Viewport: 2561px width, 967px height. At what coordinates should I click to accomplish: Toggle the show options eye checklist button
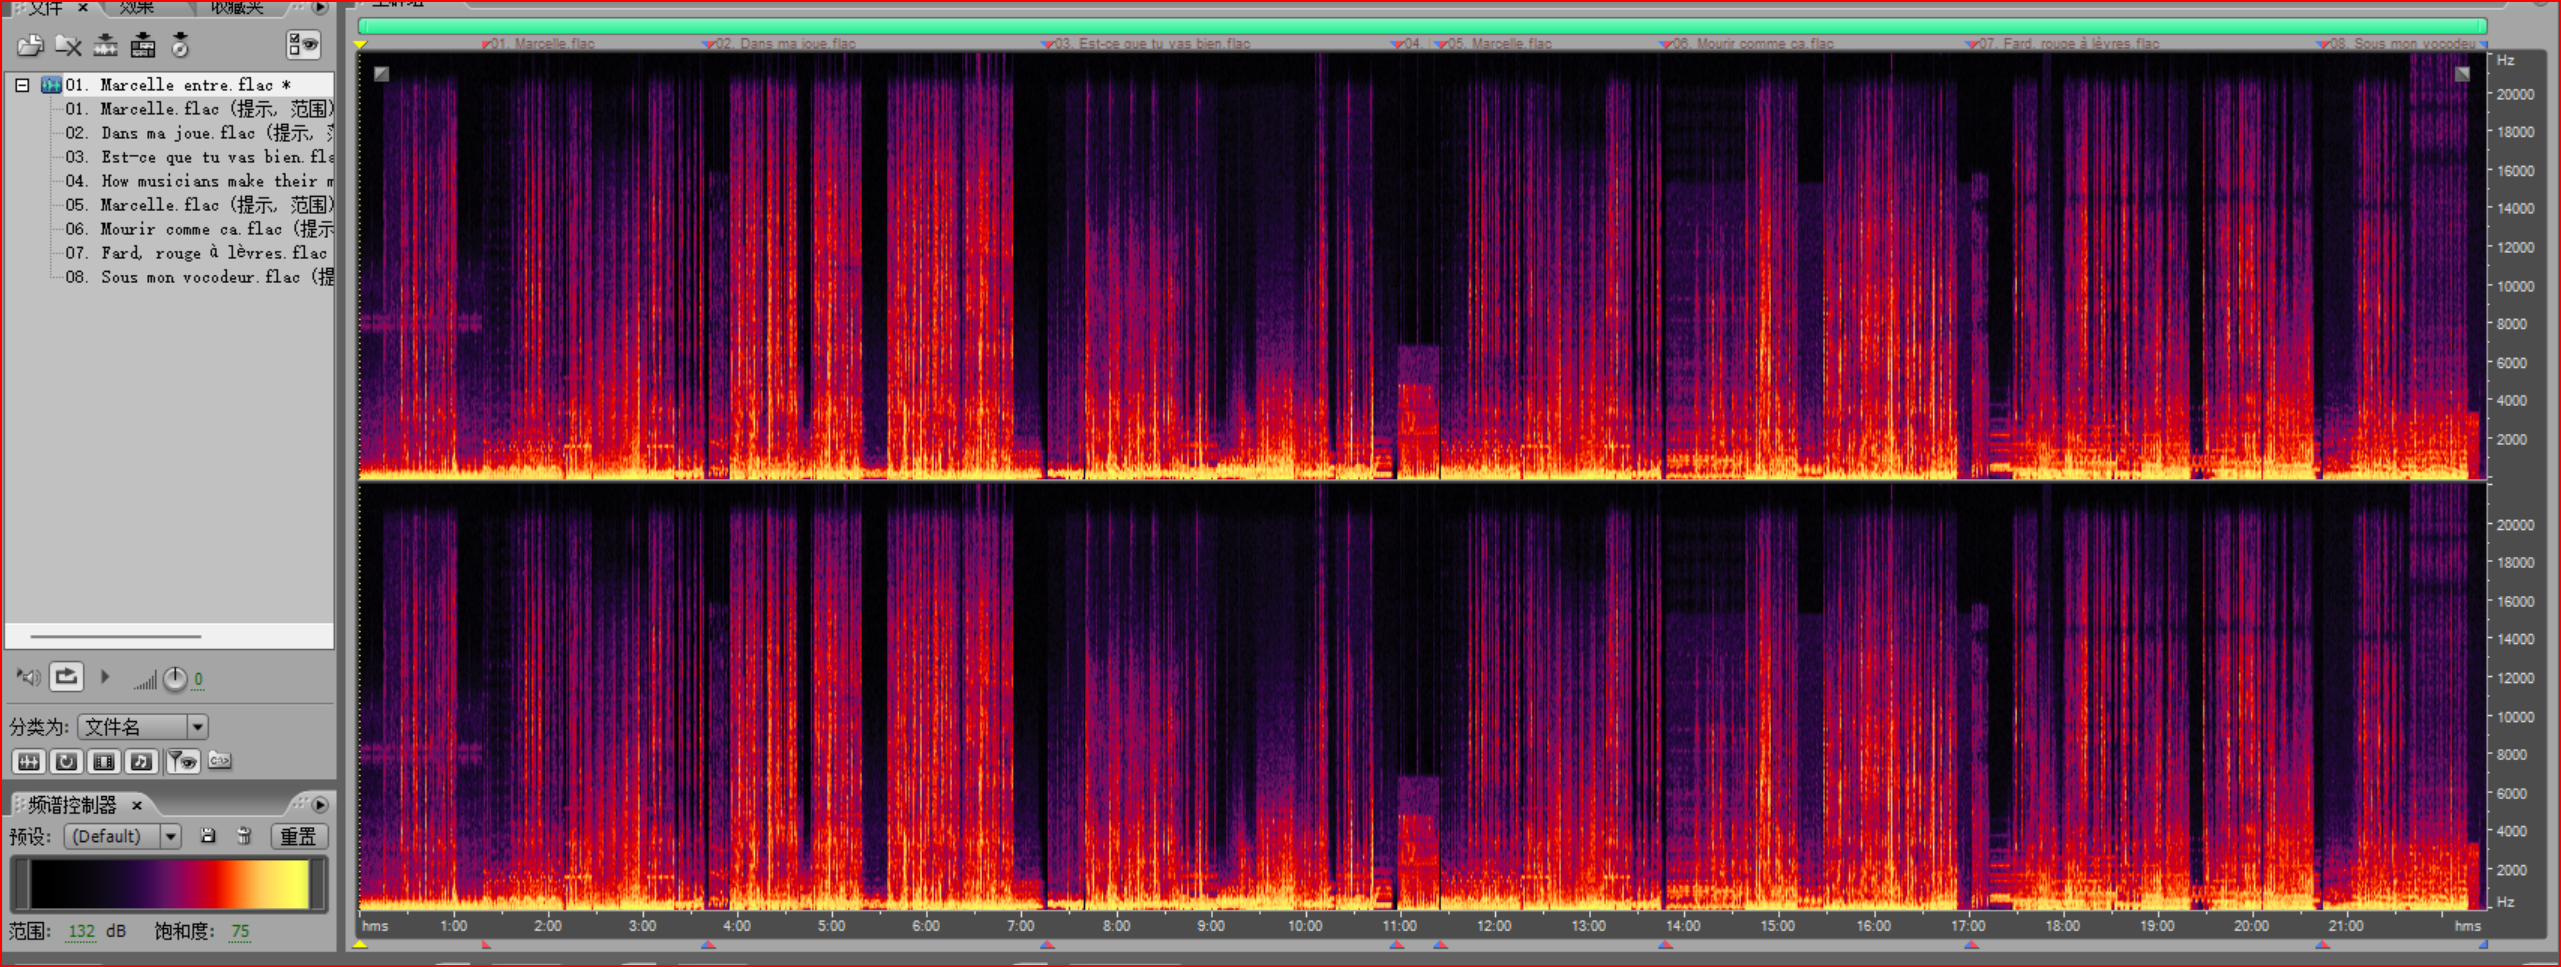(303, 45)
